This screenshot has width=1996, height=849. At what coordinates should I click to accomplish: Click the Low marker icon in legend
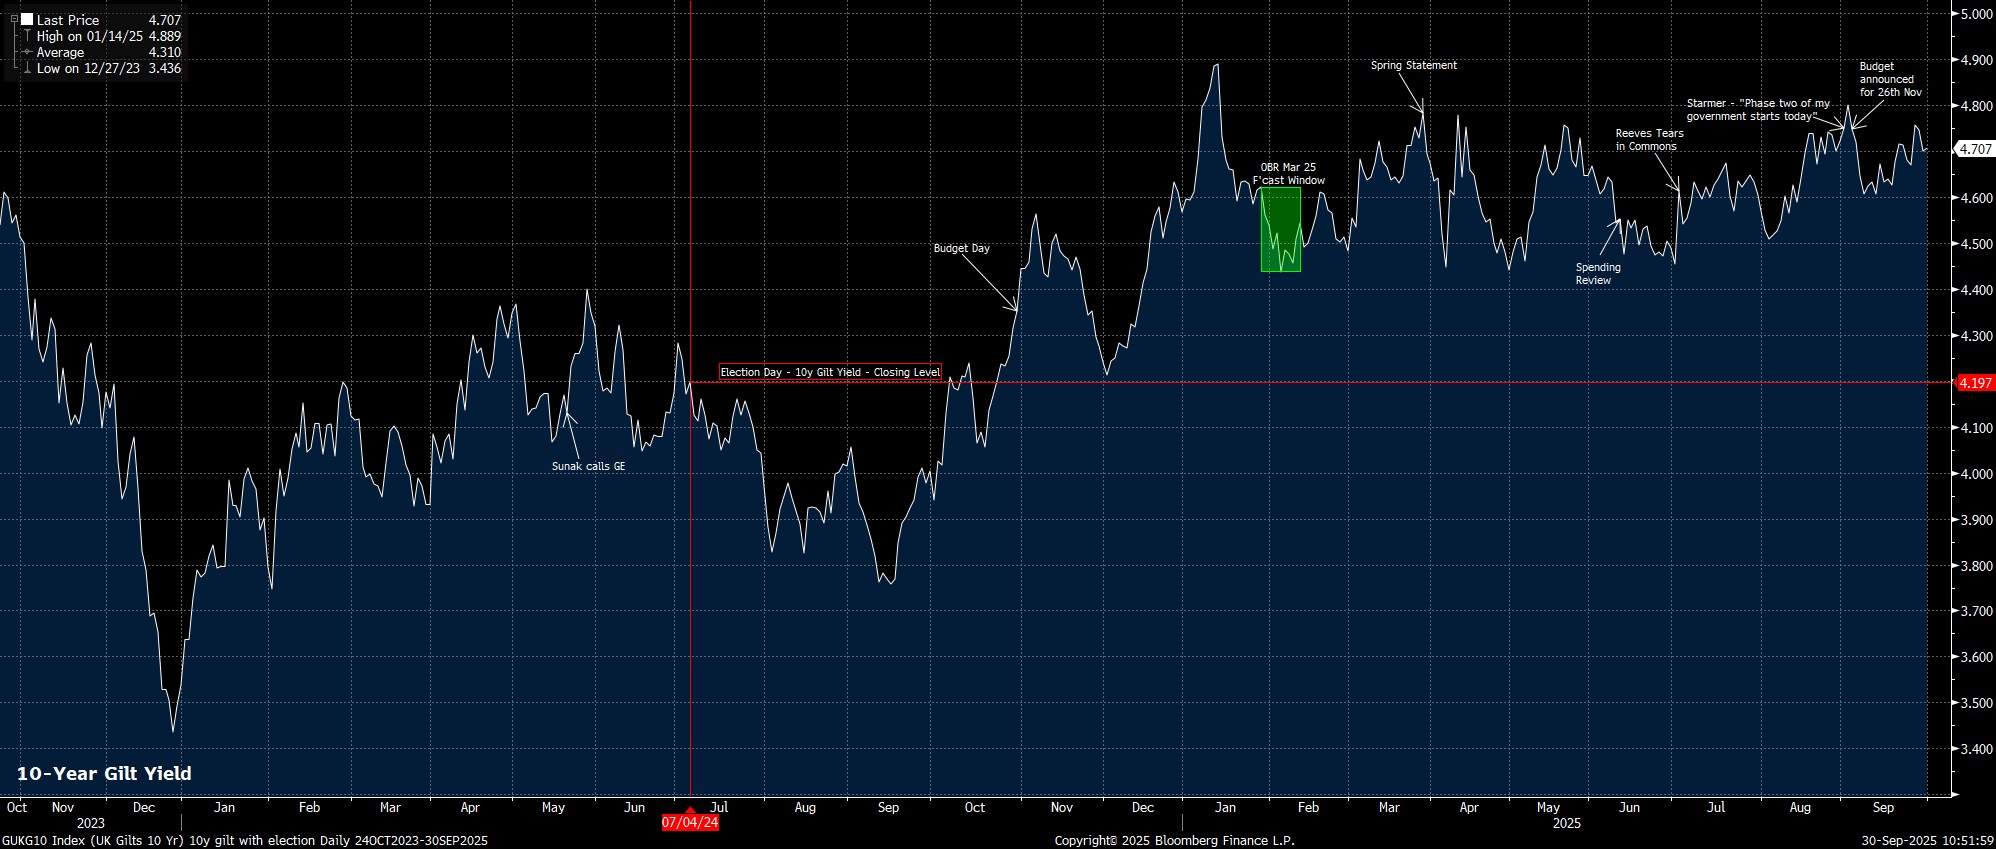click(x=27, y=68)
